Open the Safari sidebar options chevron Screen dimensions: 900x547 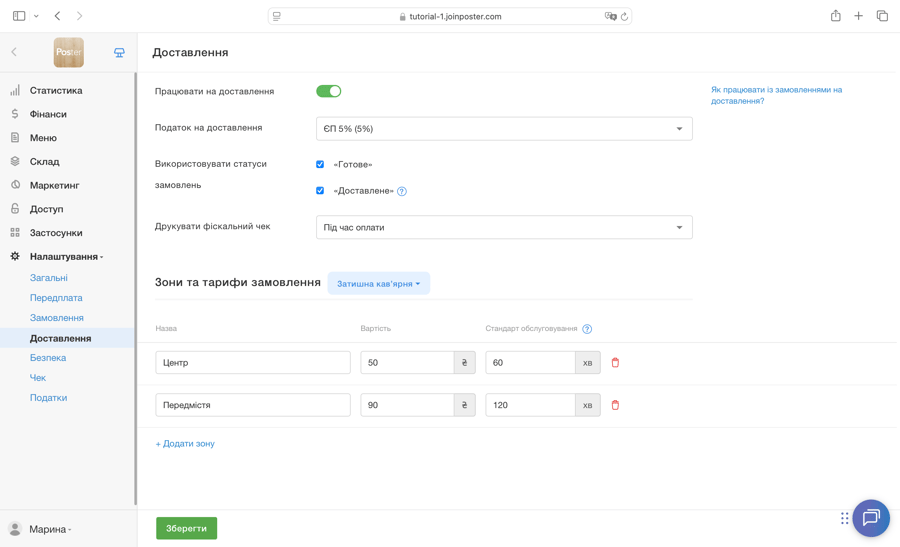point(36,16)
